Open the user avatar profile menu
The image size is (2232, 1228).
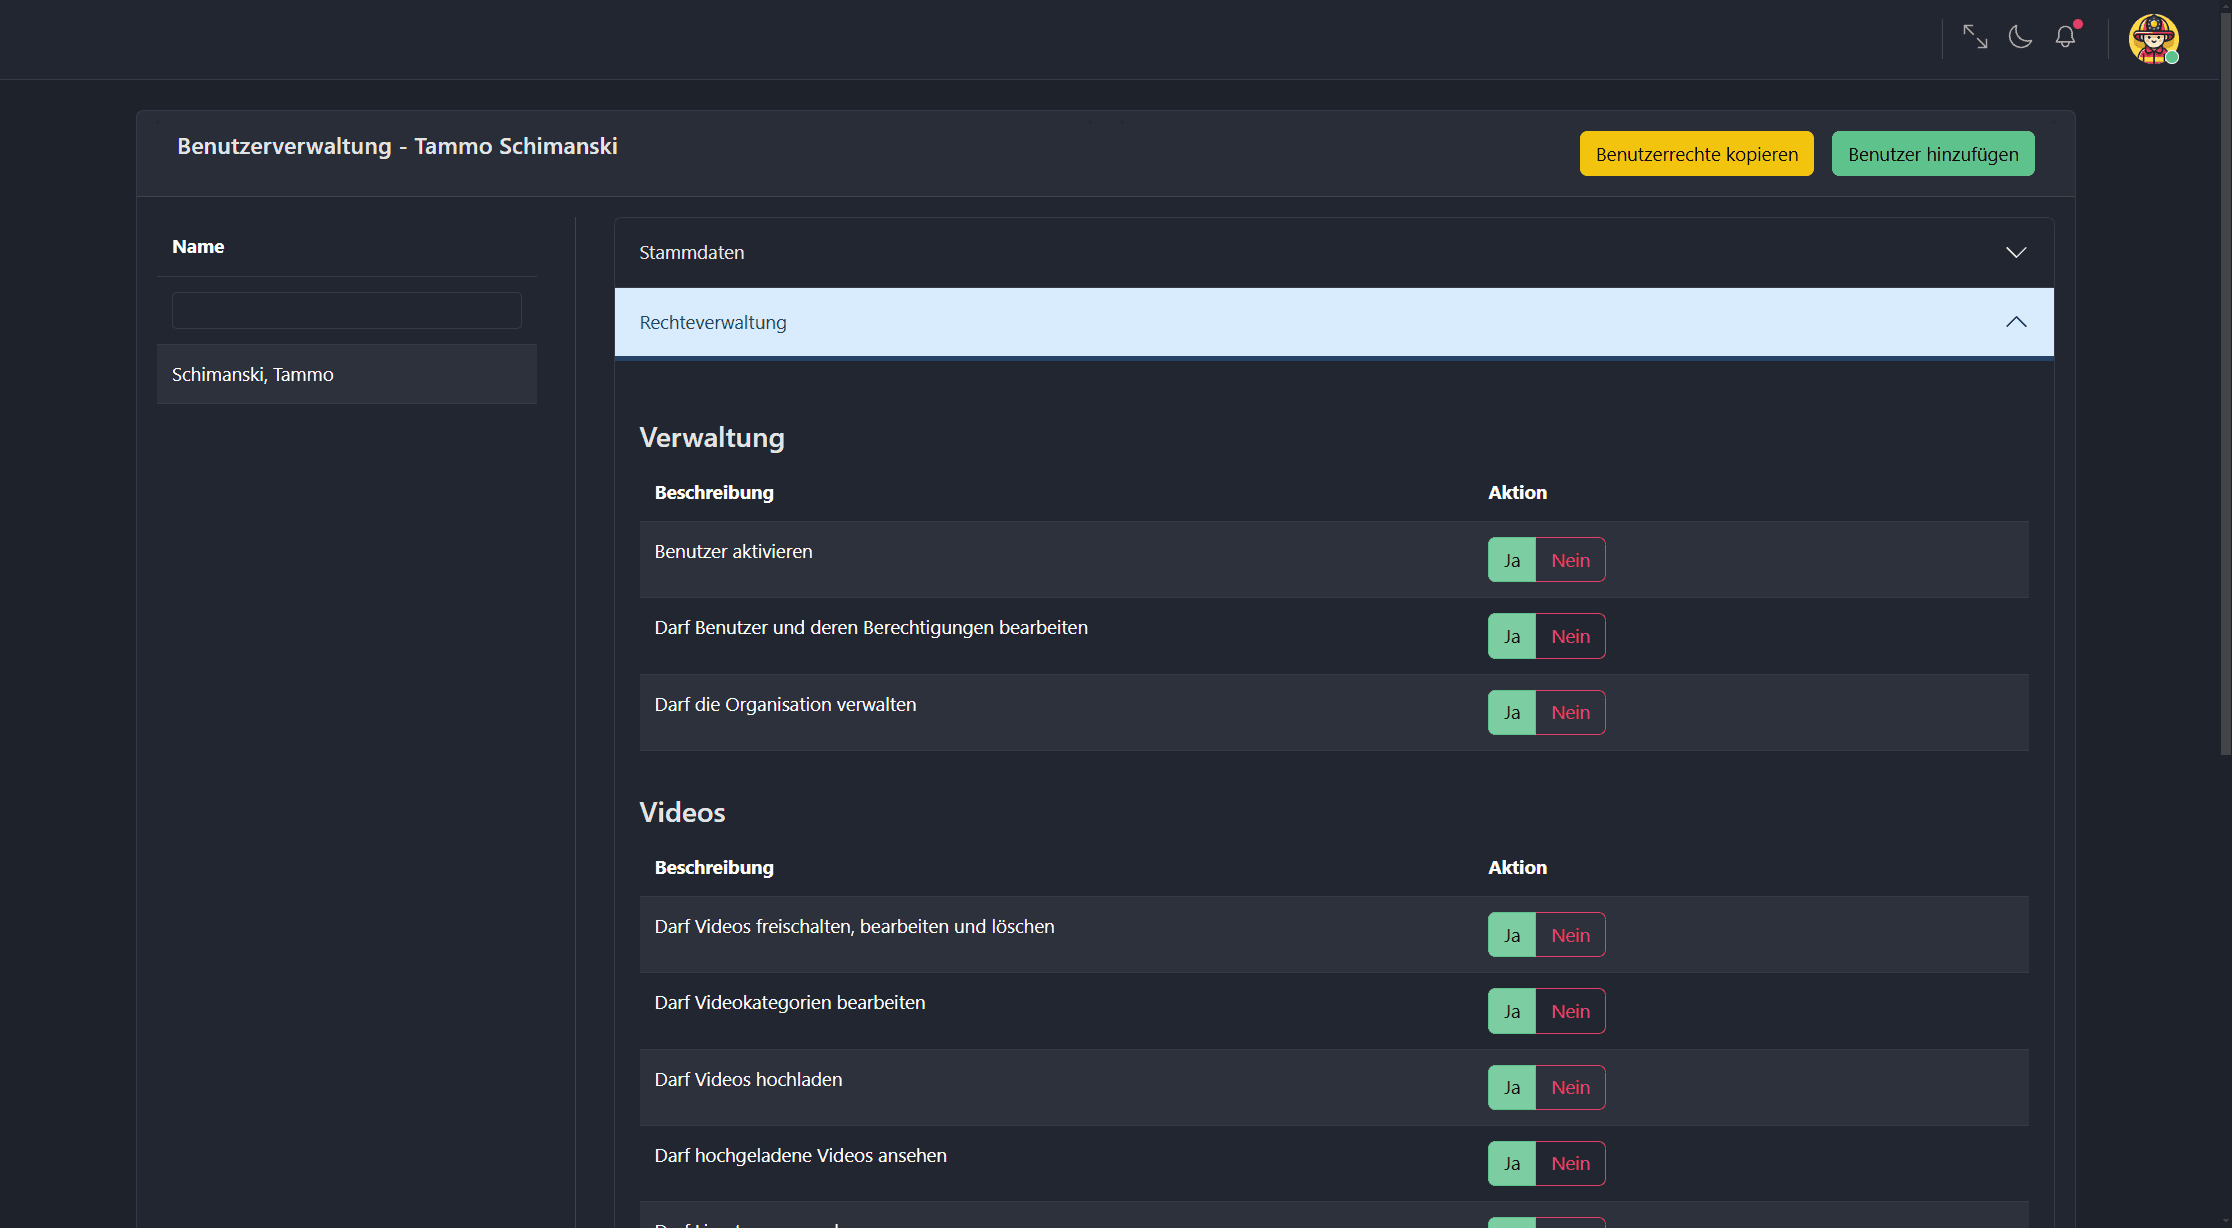(2153, 39)
